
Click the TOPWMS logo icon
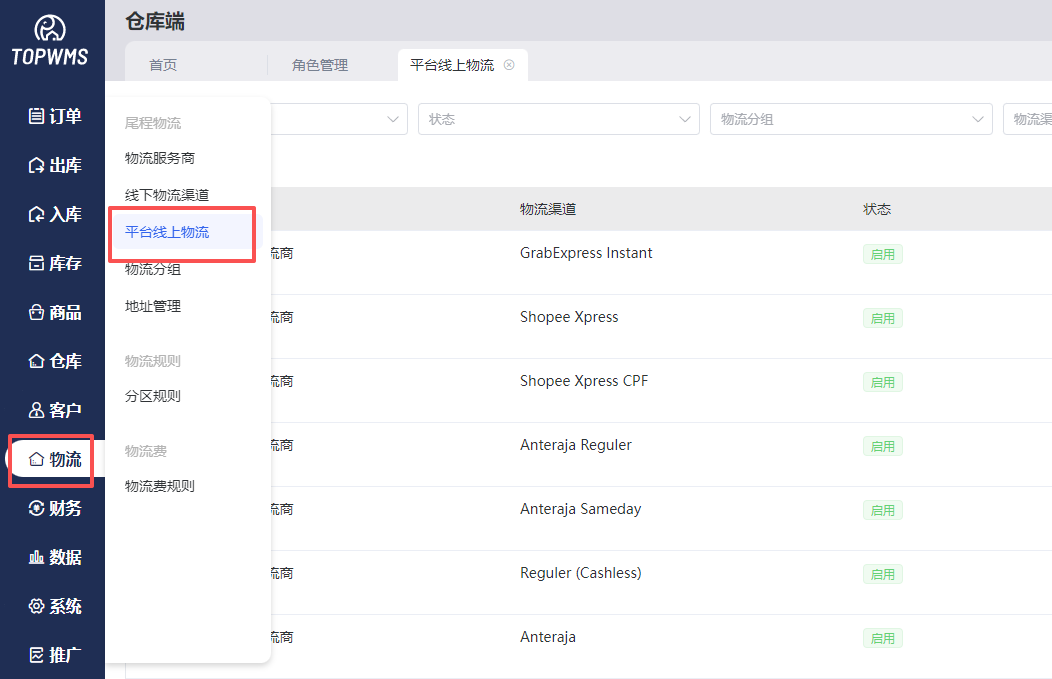click(x=50, y=29)
